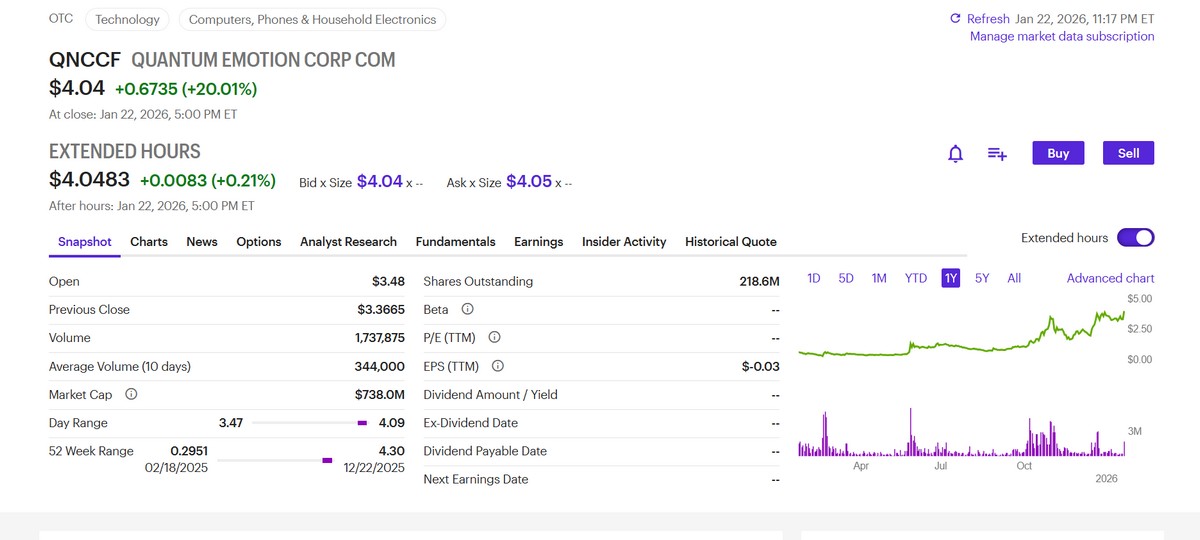This screenshot has width=1200, height=540.
Task: Select the 5Y chart range
Action: coord(982,278)
